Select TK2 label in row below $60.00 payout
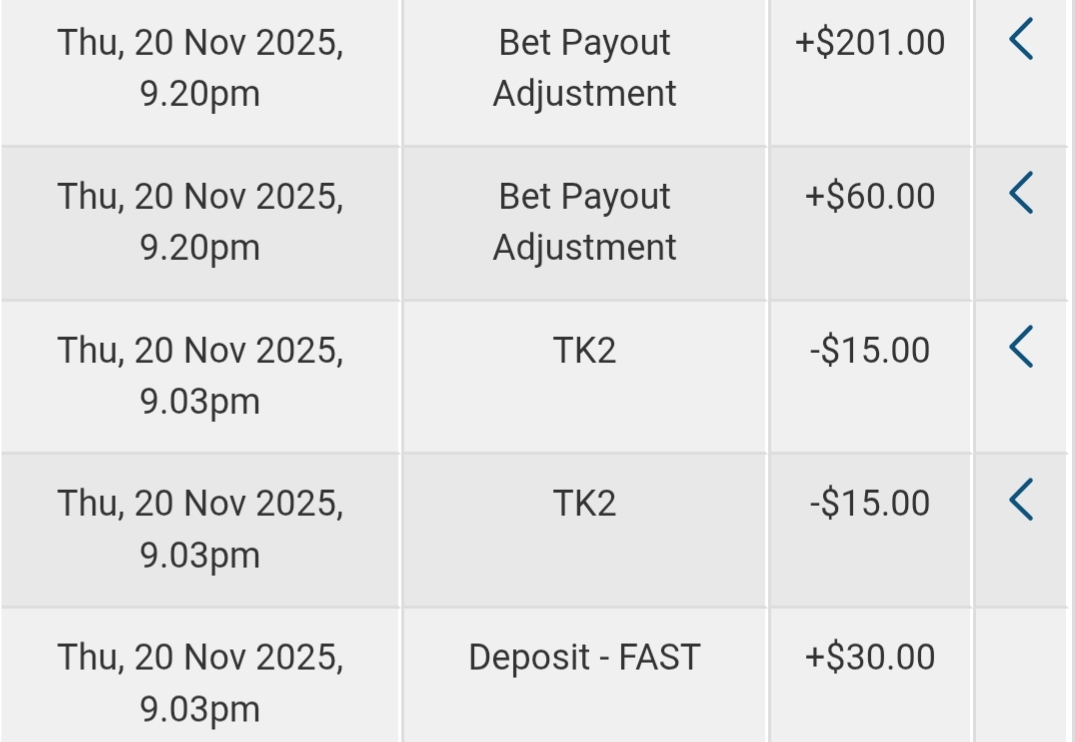The height and width of the screenshot is (742, 1075). pos(584,351)
